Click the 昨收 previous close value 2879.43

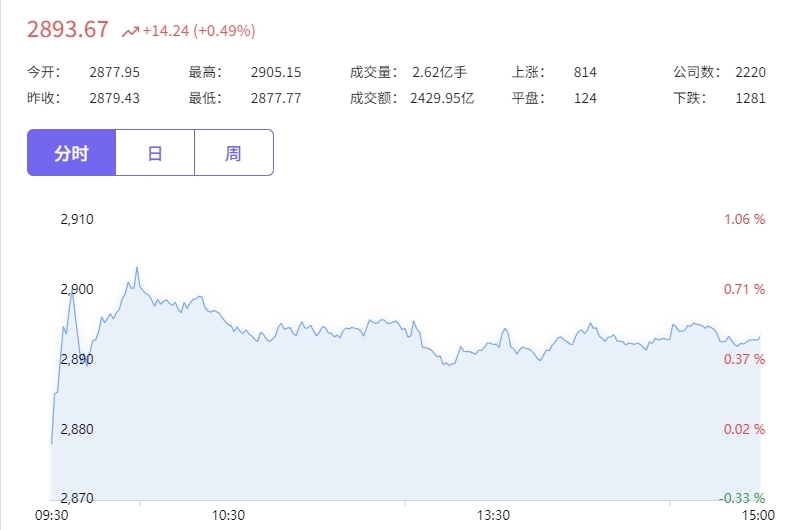pyautogui.click(x=115, y=98)
